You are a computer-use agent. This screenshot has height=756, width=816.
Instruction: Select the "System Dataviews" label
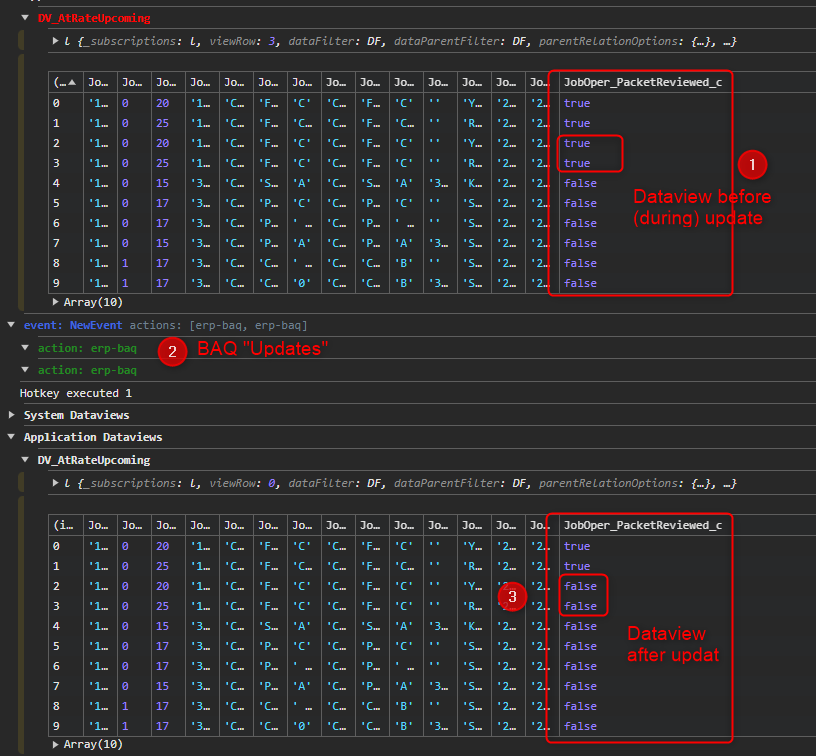point(76,415)
